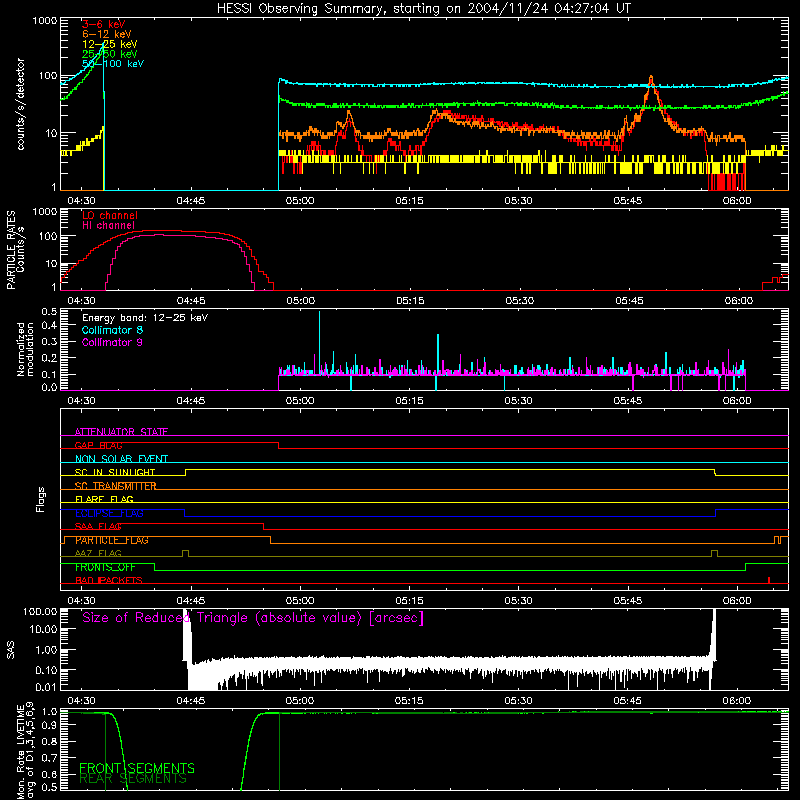The image size is (800, 800).
Task: Click the NON_SOLAR_EVENT flag label
Action: pos(121,459)
